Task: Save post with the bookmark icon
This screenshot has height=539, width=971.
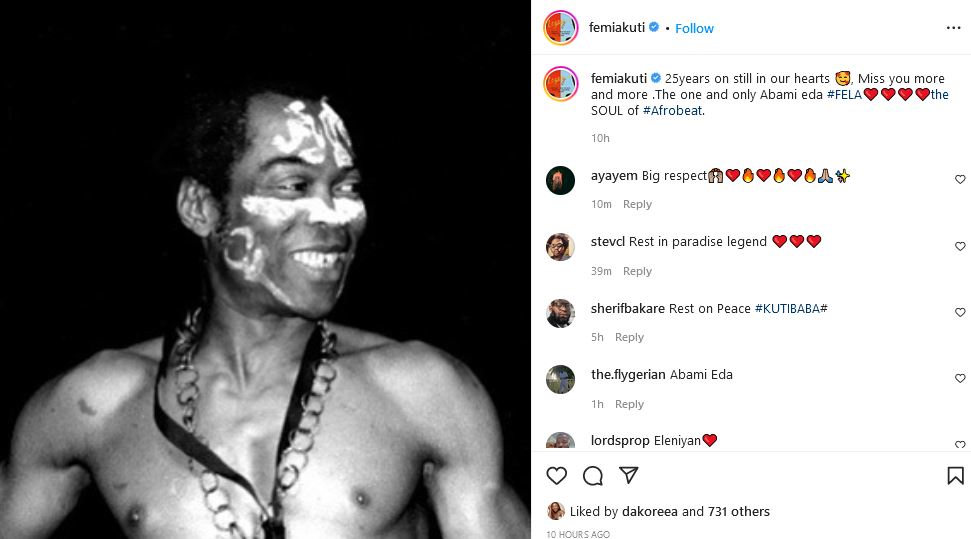Action: coord(955,476)
